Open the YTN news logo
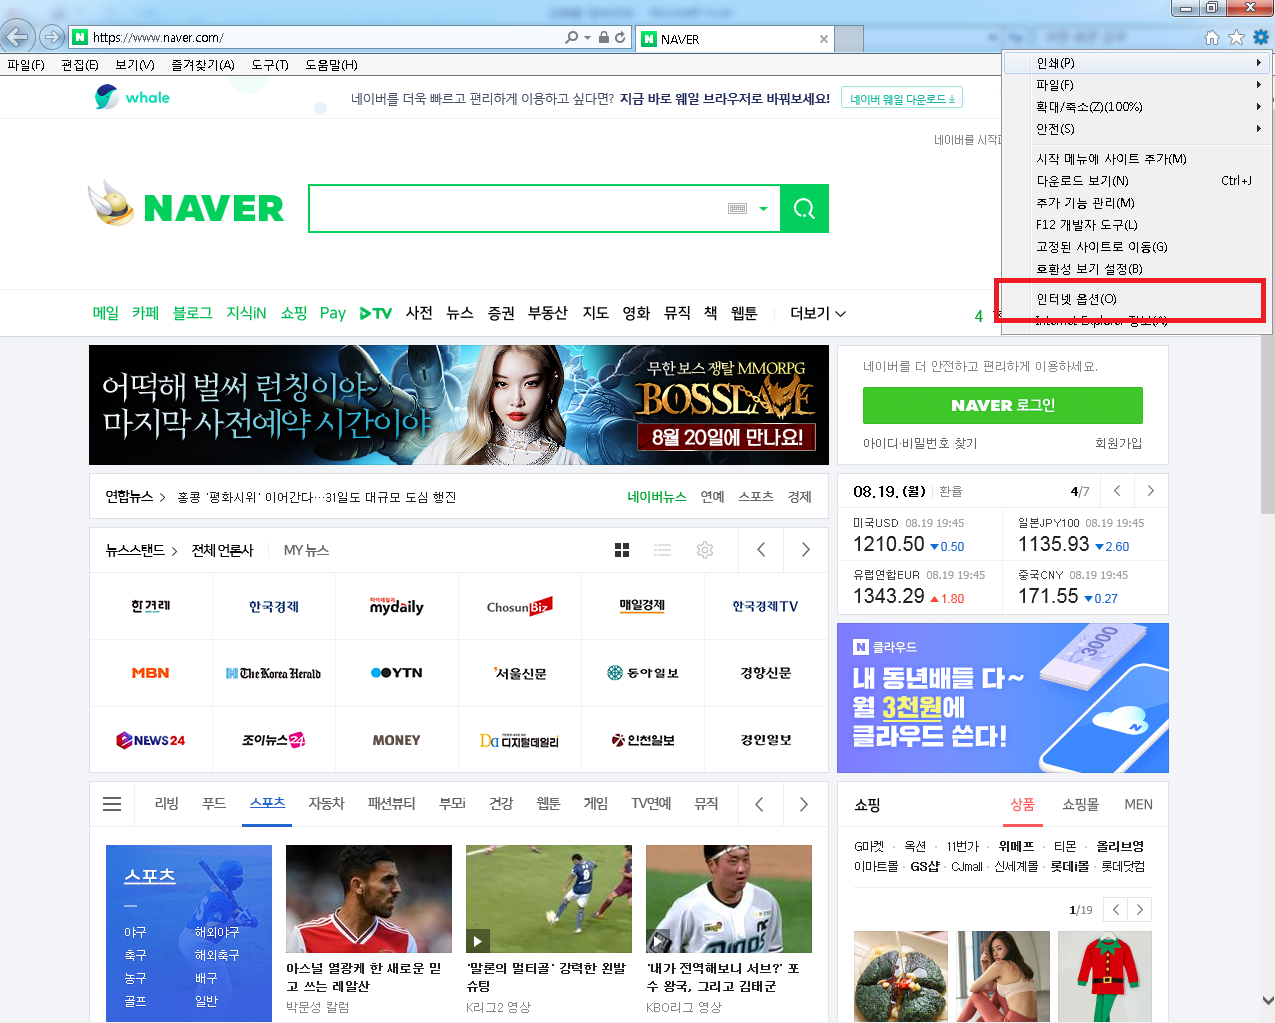Viewport: 1275px width, 1023px height. pyautogui.click(x=396, y=673)
